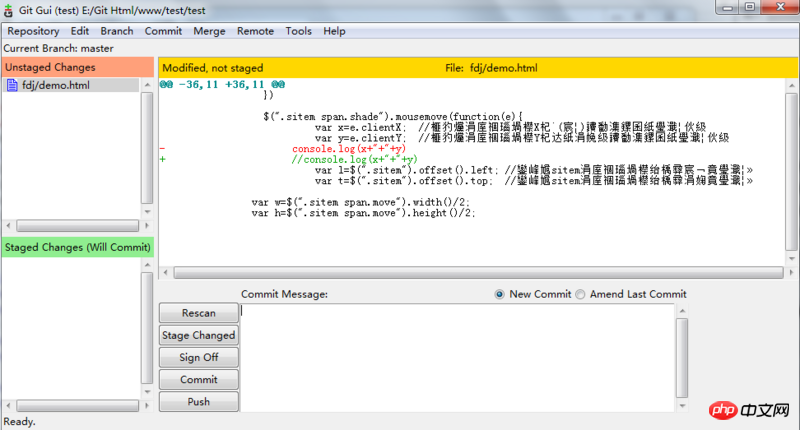800x430 pixels.
Task: Click the Stage Changed button
Action: click(x=198, y=335)
